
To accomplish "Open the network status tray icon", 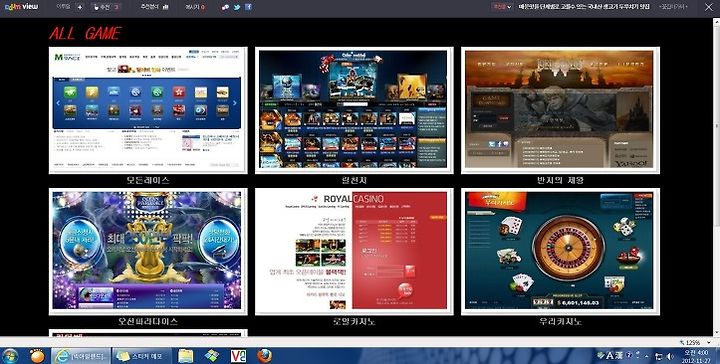I will pos(659,356).
